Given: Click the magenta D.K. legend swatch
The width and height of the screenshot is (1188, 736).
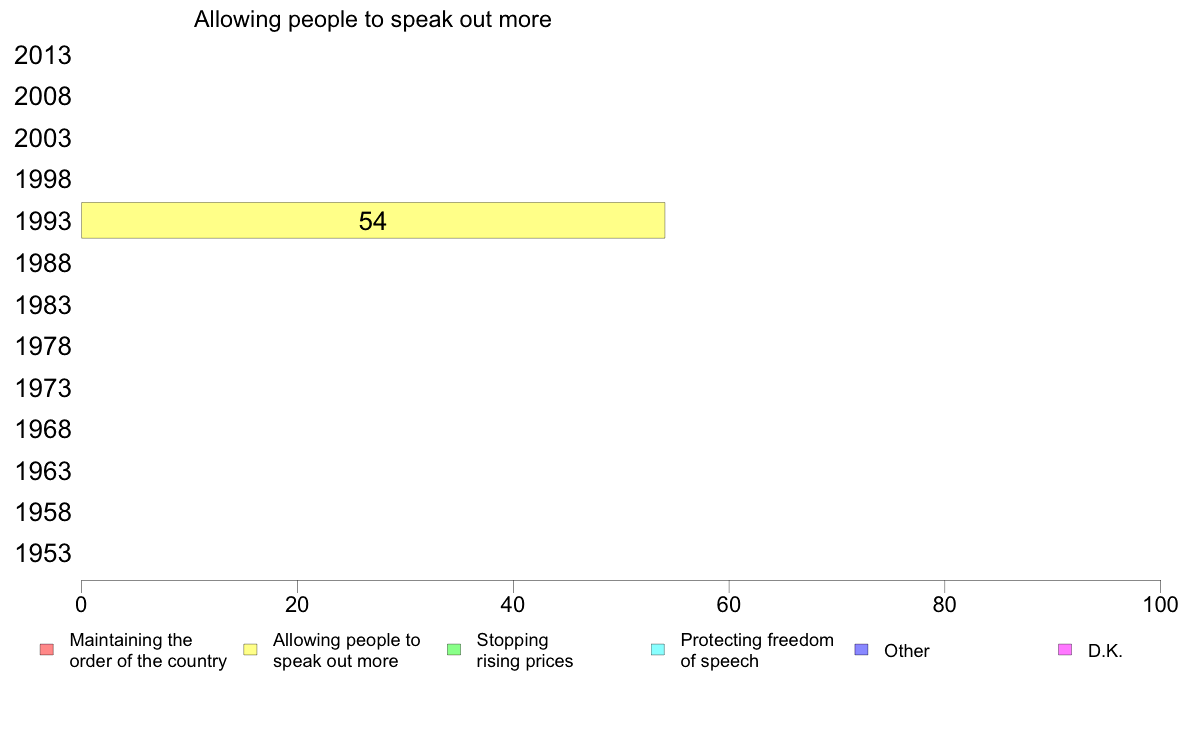Looking at the screenshot, I should (1065, 650).
